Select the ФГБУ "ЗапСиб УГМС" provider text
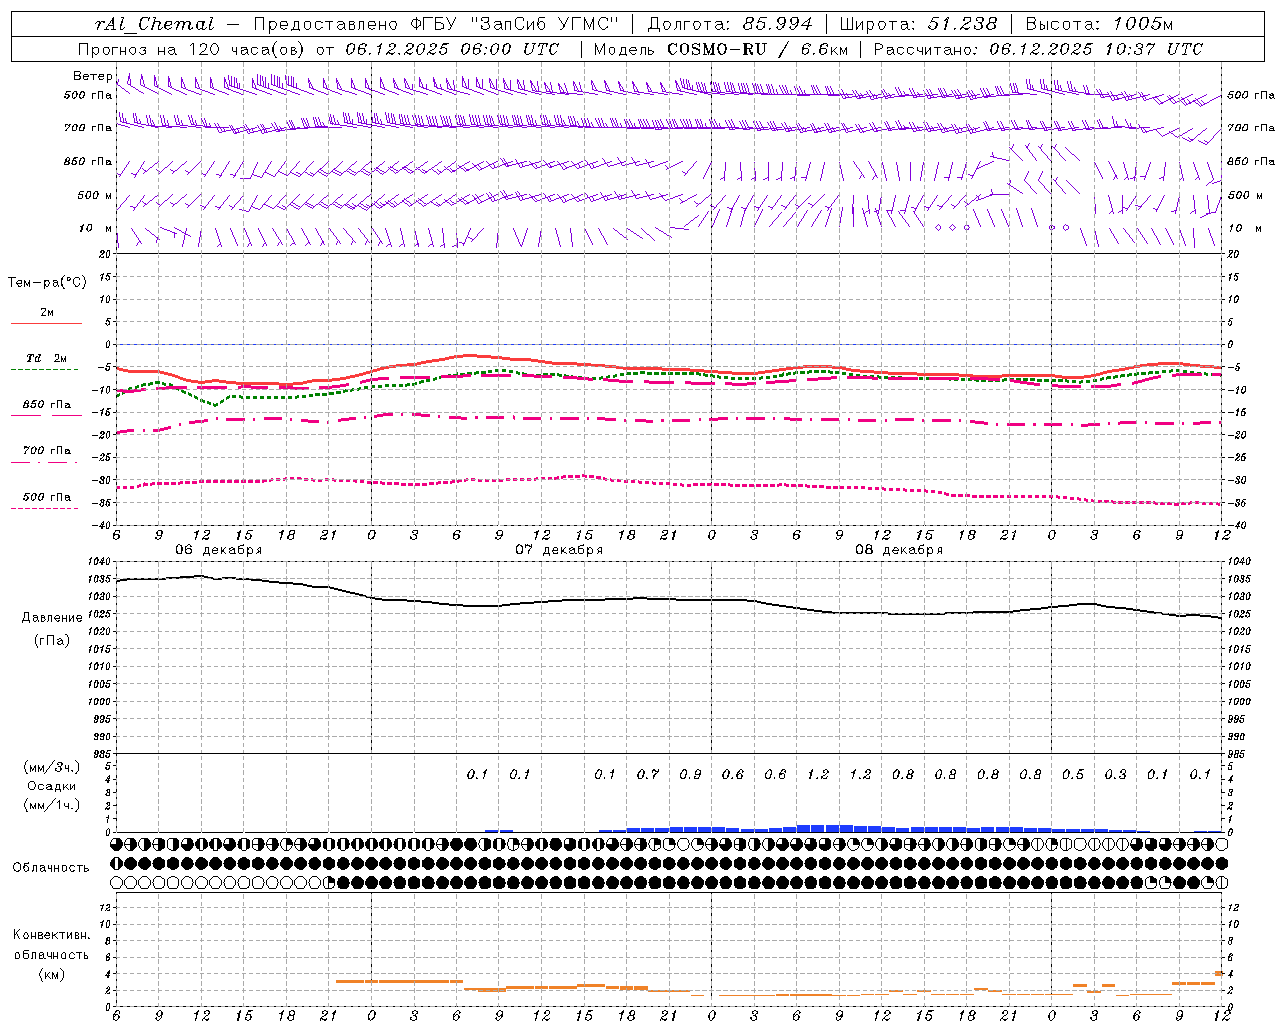 (514, 24)
